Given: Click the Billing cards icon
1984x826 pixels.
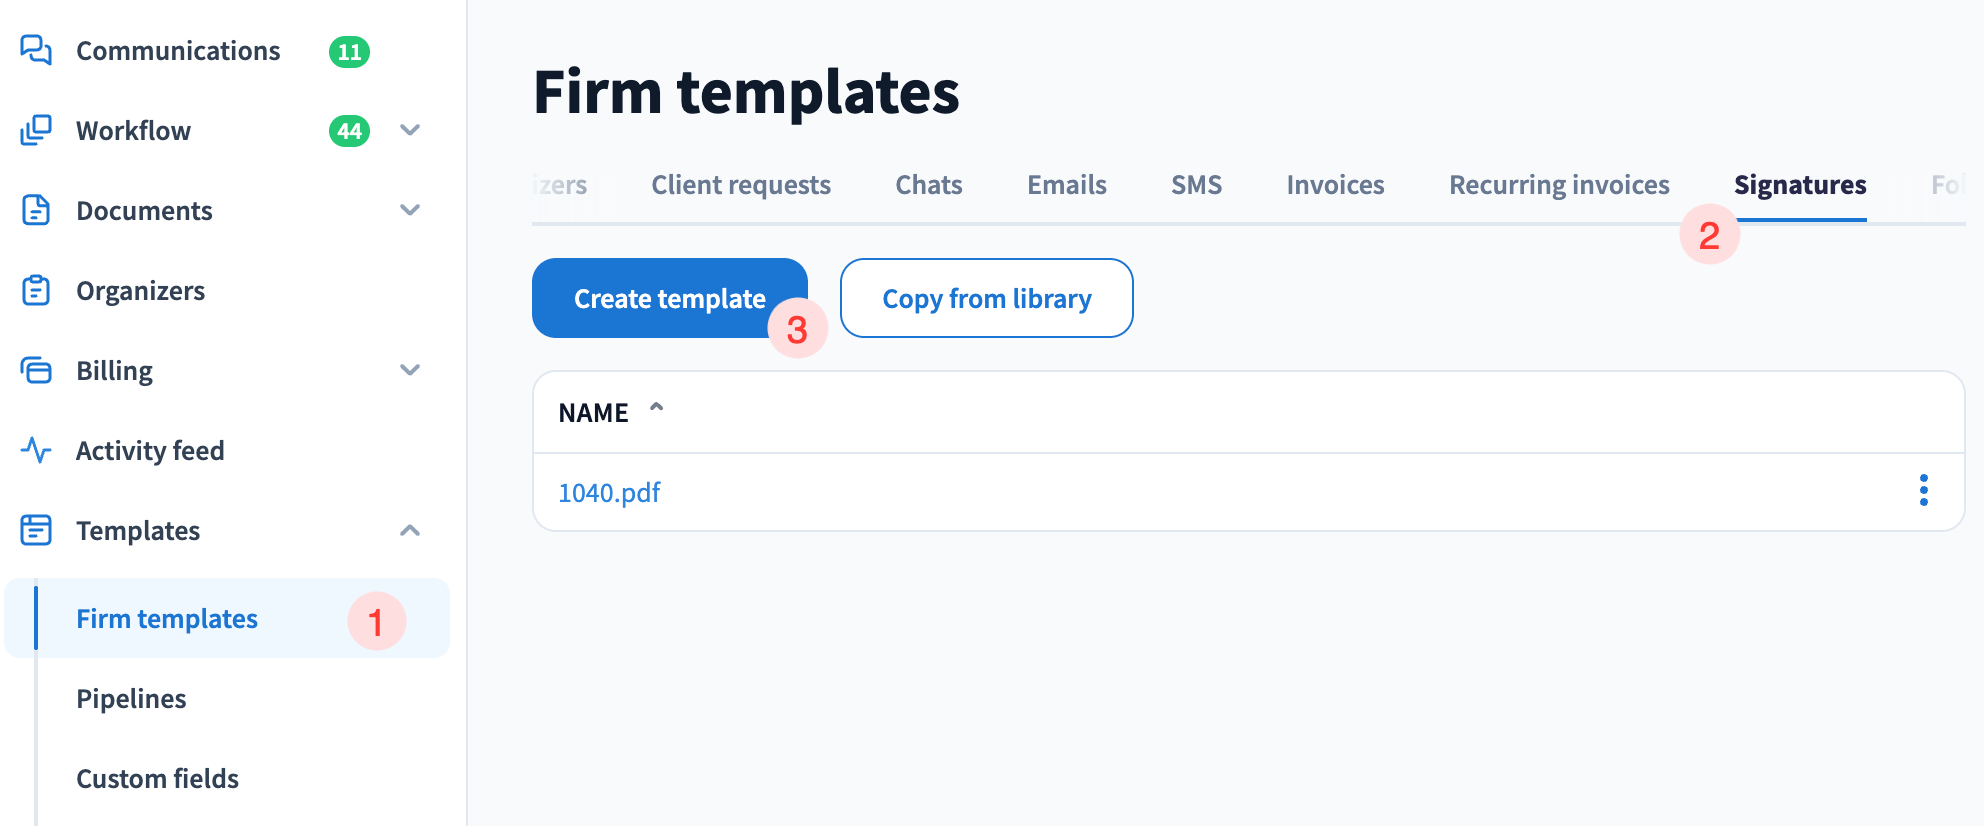Looking at the screenshot, I should 36,370.
